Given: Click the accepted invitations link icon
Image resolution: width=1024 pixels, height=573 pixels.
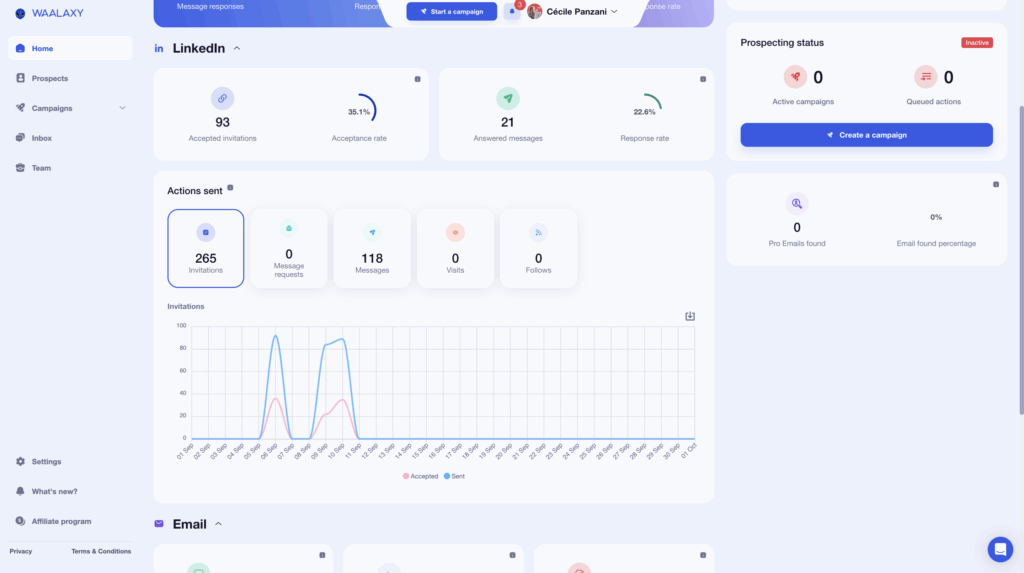Looking at the screenshot, I should [x=222, y=98].
